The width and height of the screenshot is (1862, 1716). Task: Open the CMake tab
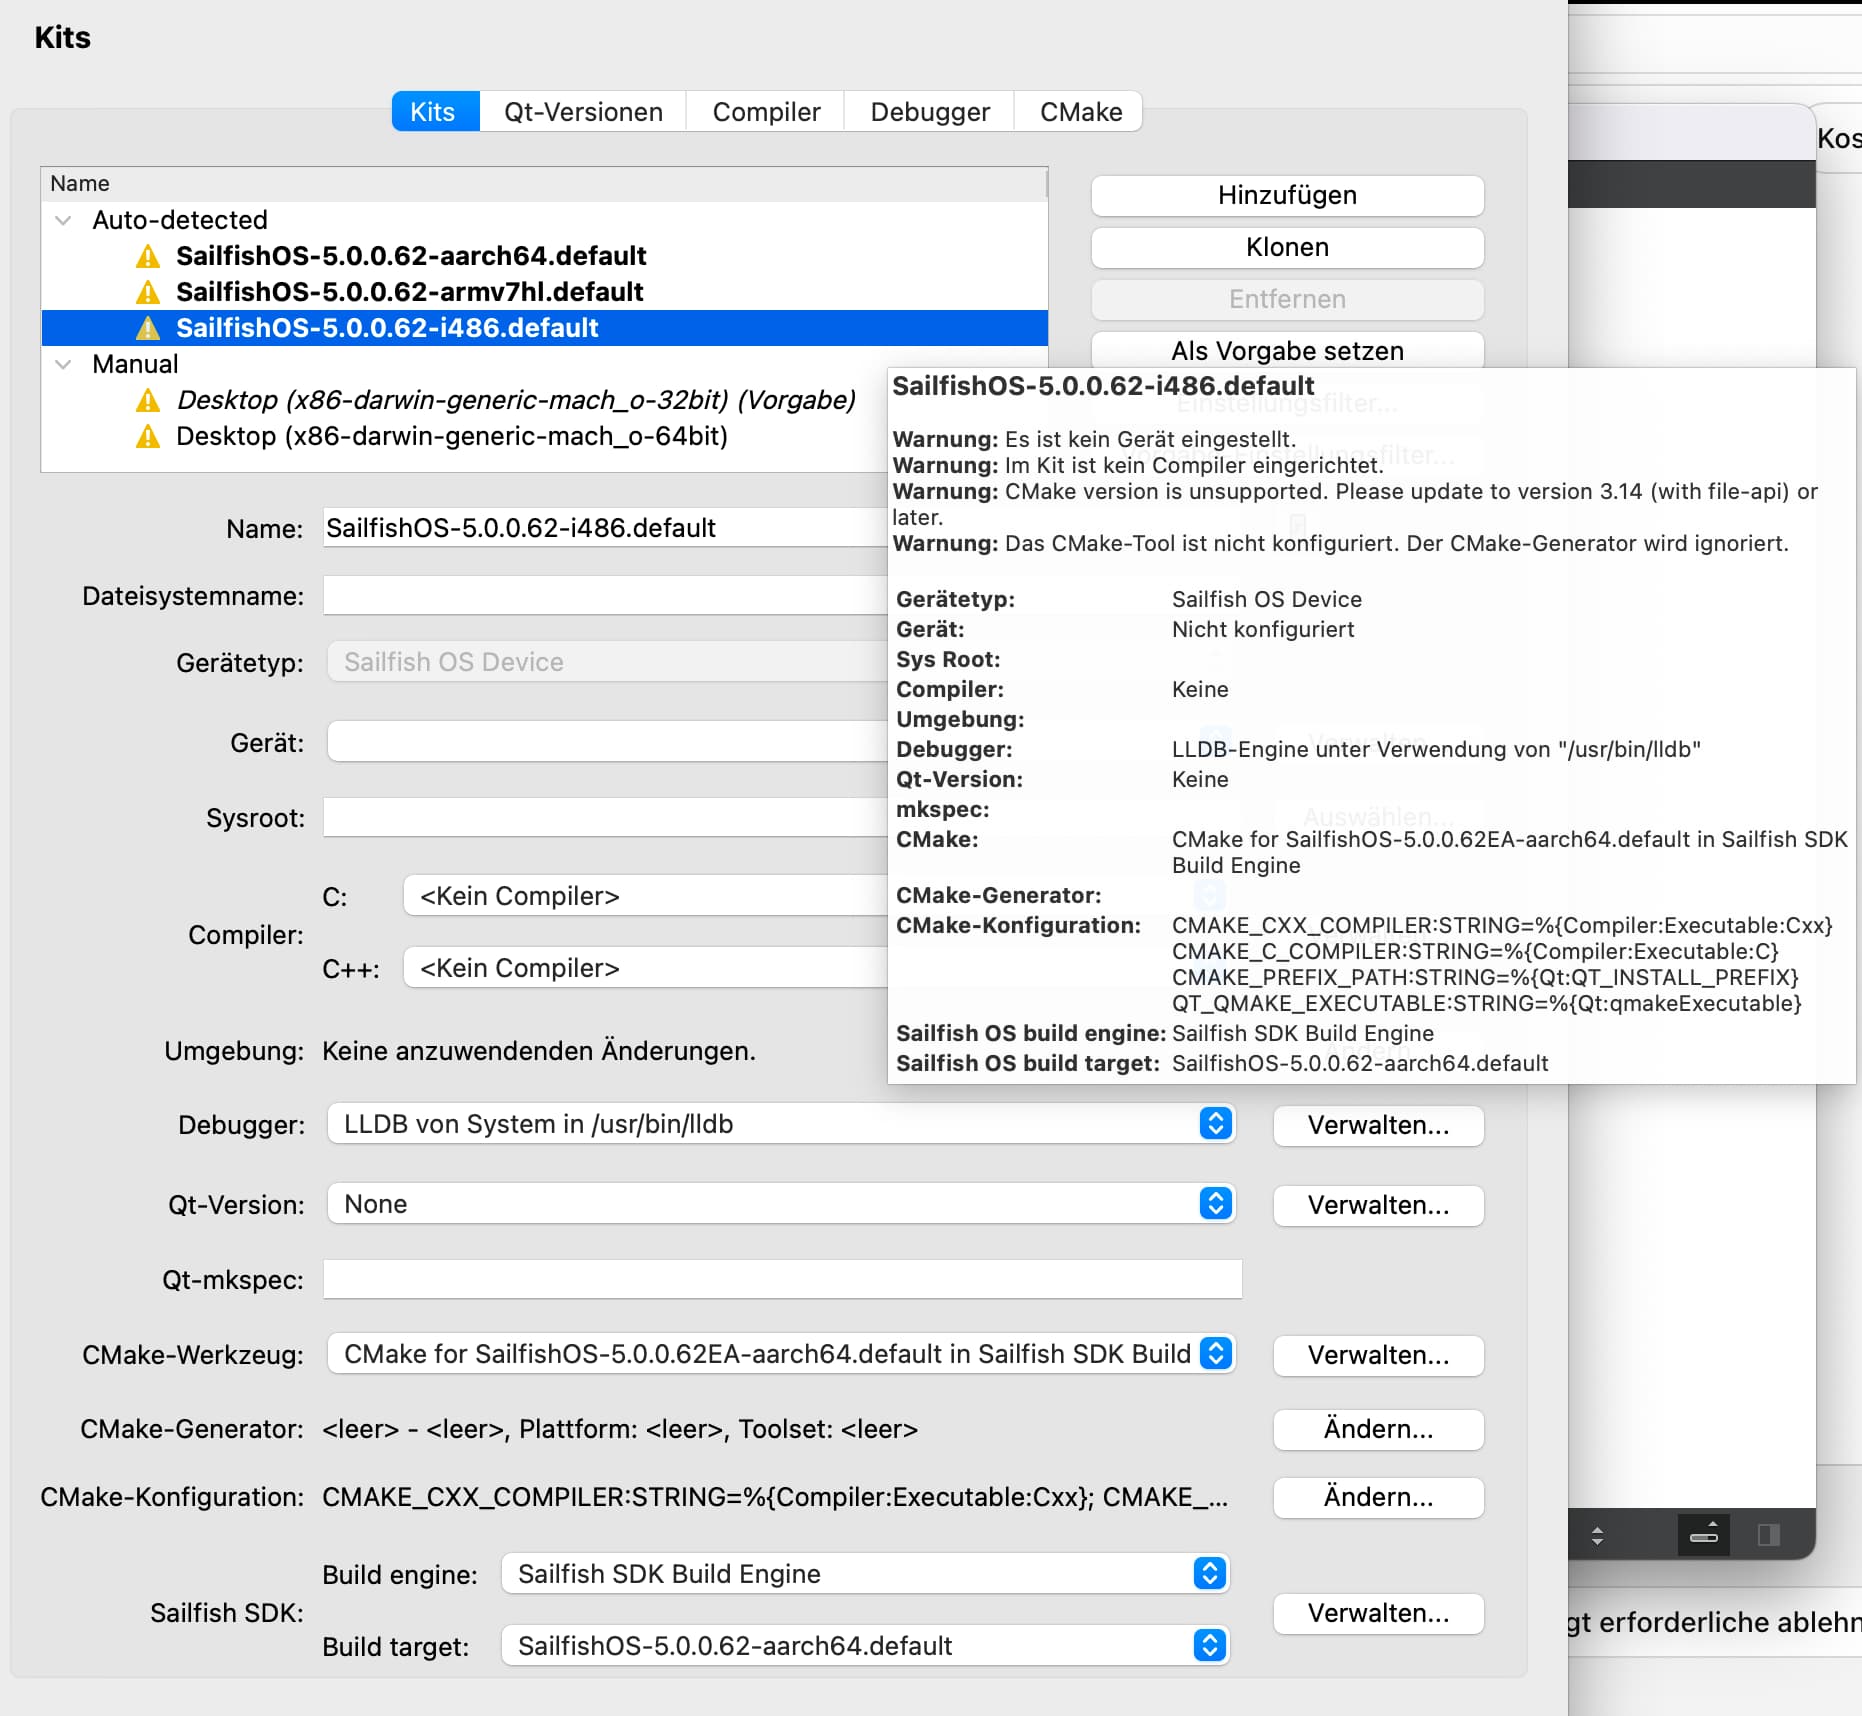pos(1080,112)
